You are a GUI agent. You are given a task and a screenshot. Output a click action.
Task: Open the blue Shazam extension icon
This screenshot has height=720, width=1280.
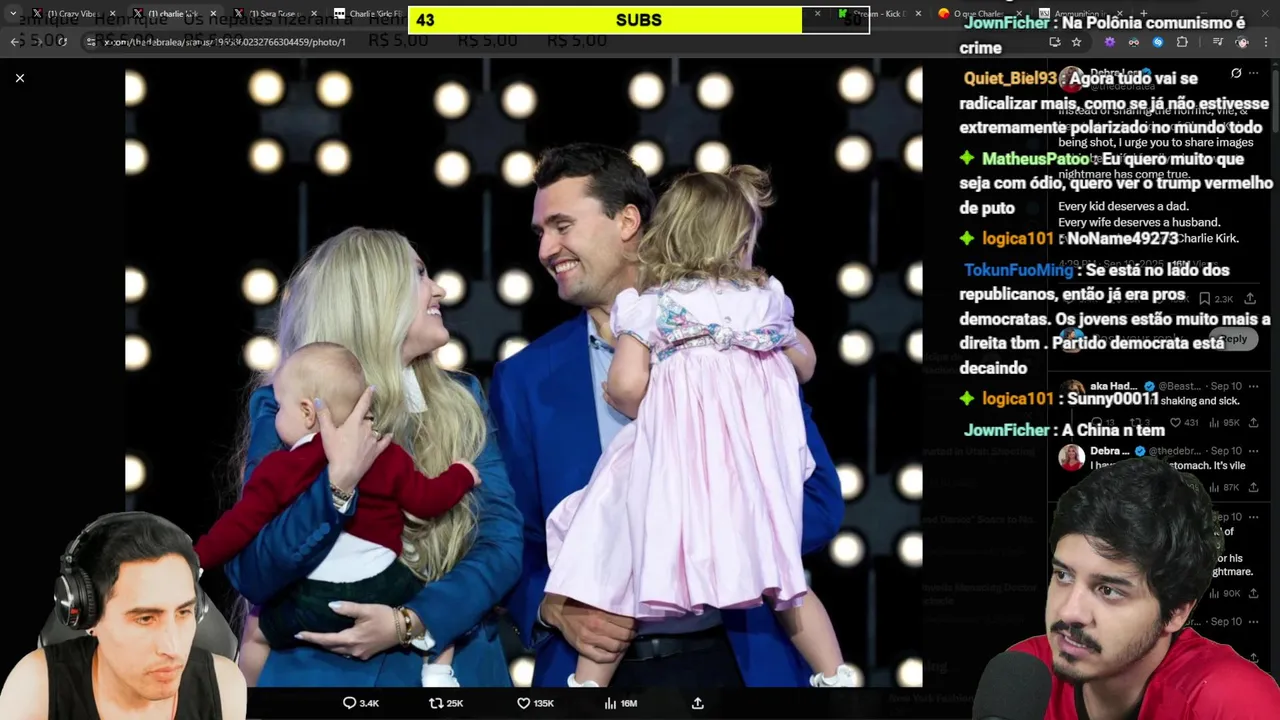(x=1158, y=42)
